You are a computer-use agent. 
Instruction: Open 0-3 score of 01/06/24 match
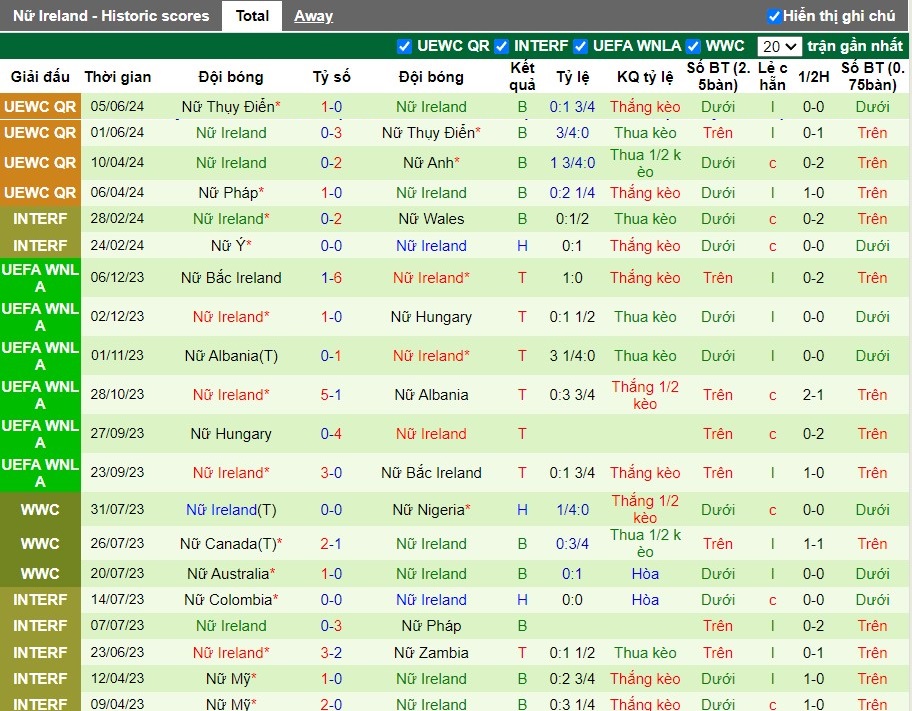click(x=332, y=133)
